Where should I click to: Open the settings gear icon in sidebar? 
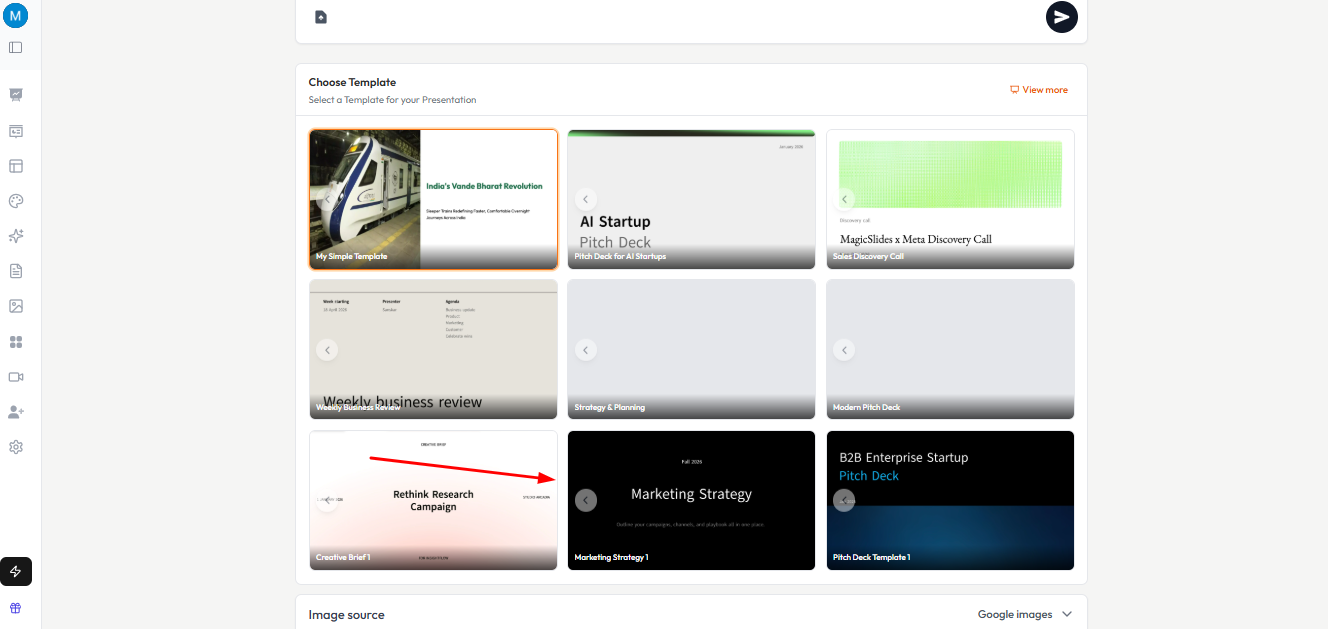16,447
